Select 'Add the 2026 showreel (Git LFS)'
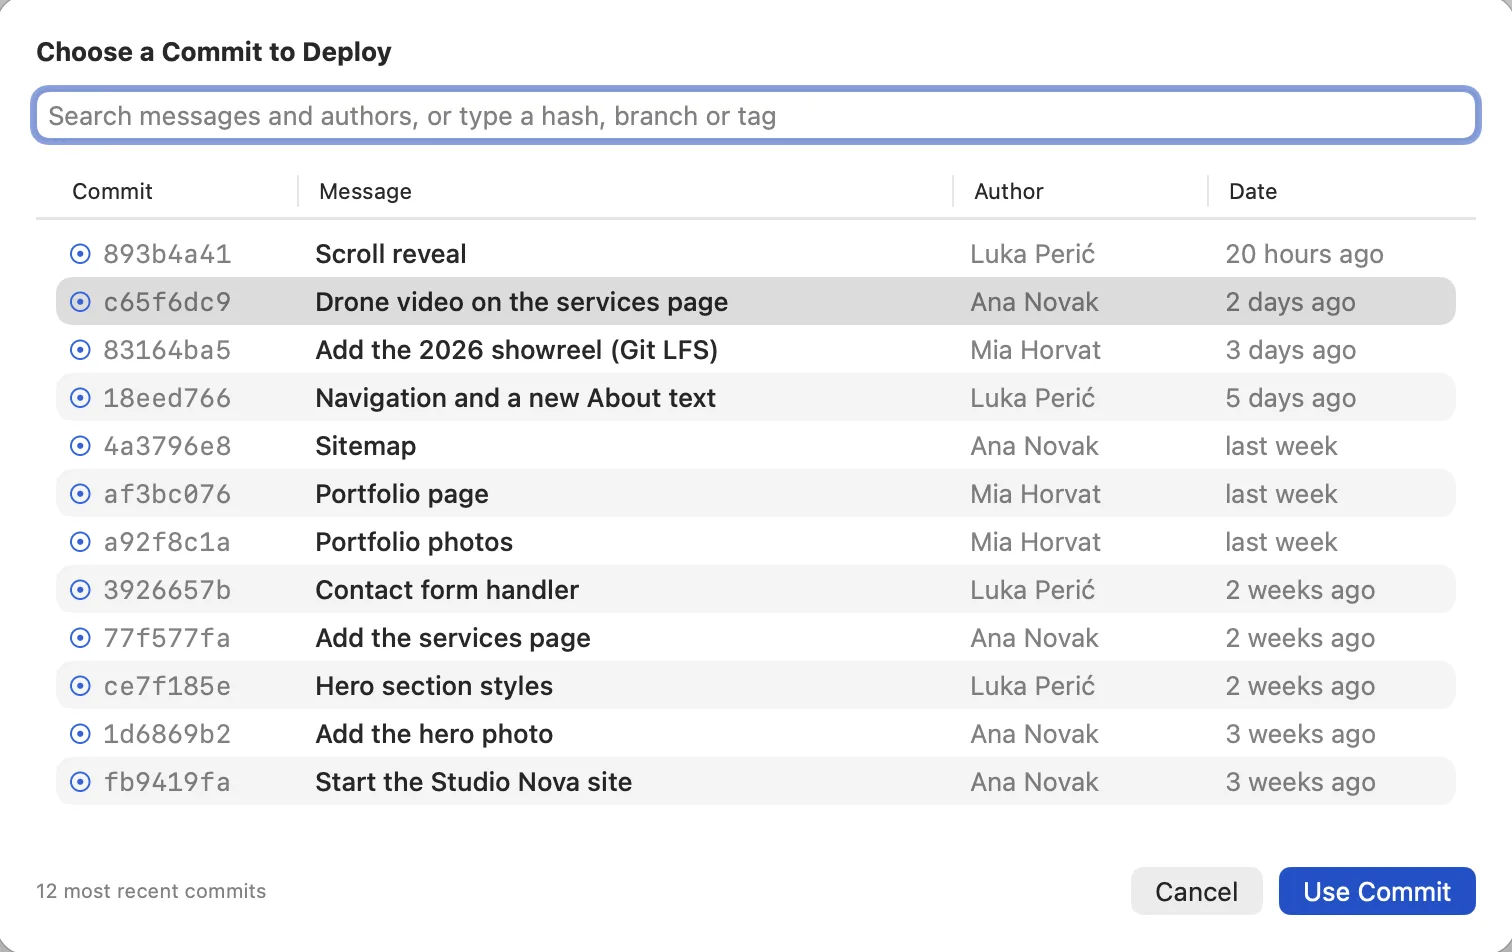This screenshot has width=1512, height=952. tap(516, 350)
